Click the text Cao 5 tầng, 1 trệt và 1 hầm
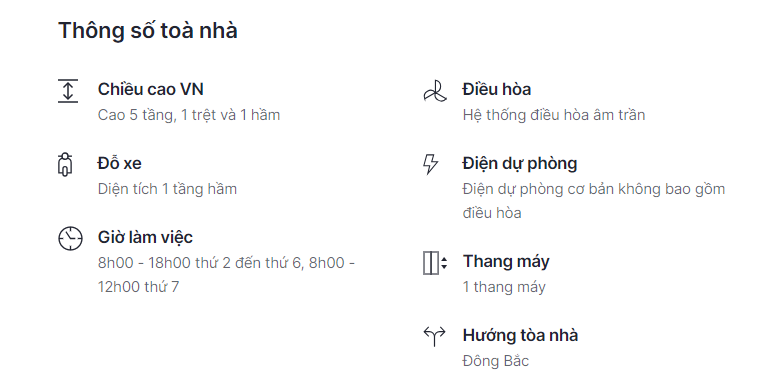Viewport: 776px width, 386px height. [189, 115]
